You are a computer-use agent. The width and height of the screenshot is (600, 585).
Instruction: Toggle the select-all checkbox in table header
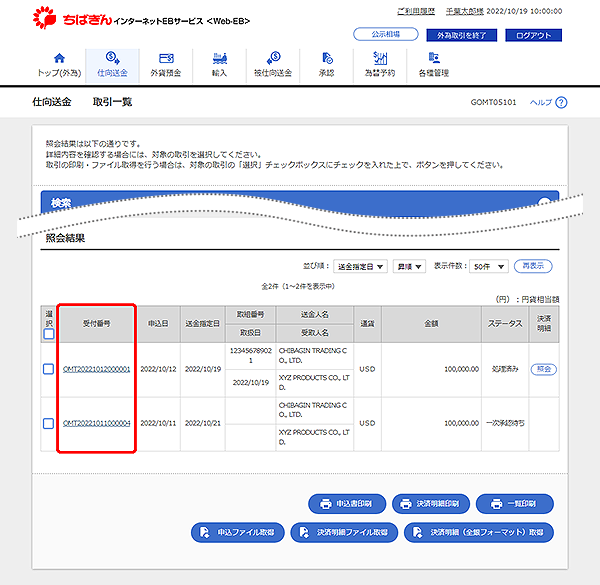(49, 334)
